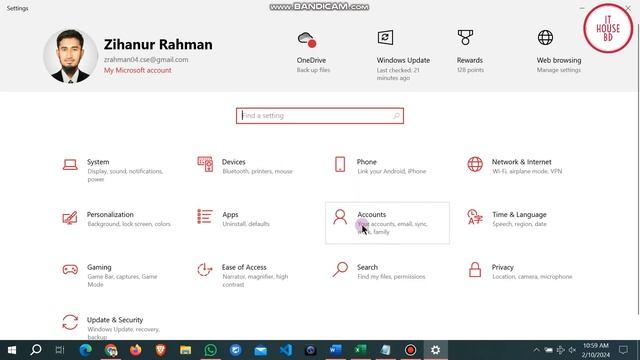Click the Back up files text under OneDrive
This screenshot has height=360, width=640.
313,70
